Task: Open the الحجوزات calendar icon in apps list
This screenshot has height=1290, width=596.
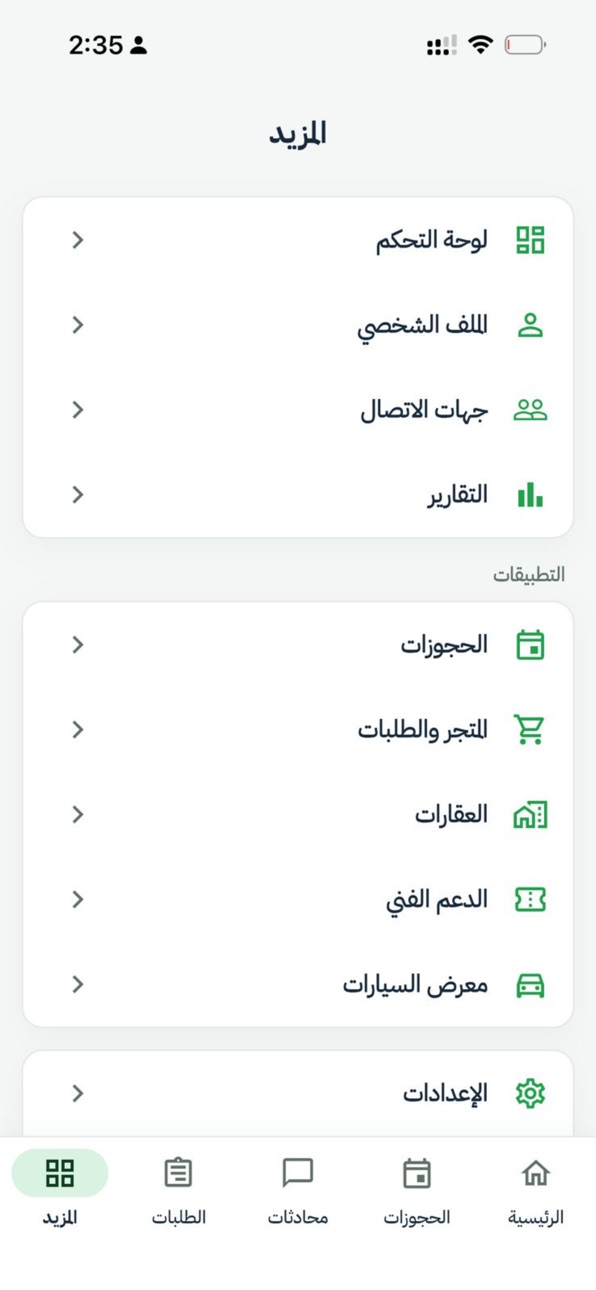Action: coord(530,645)
